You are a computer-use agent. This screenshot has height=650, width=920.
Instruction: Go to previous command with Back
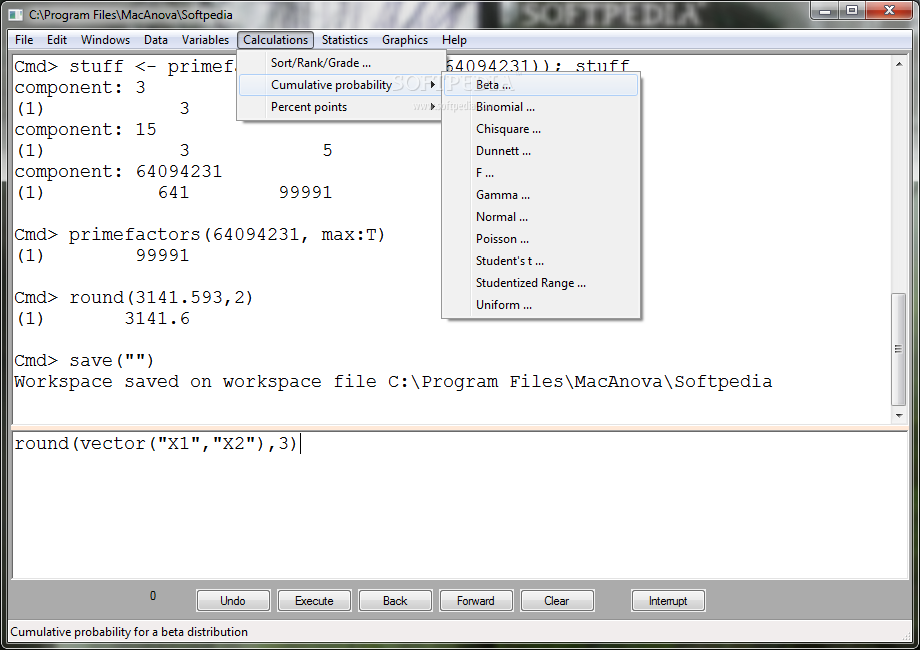point(395,601)
